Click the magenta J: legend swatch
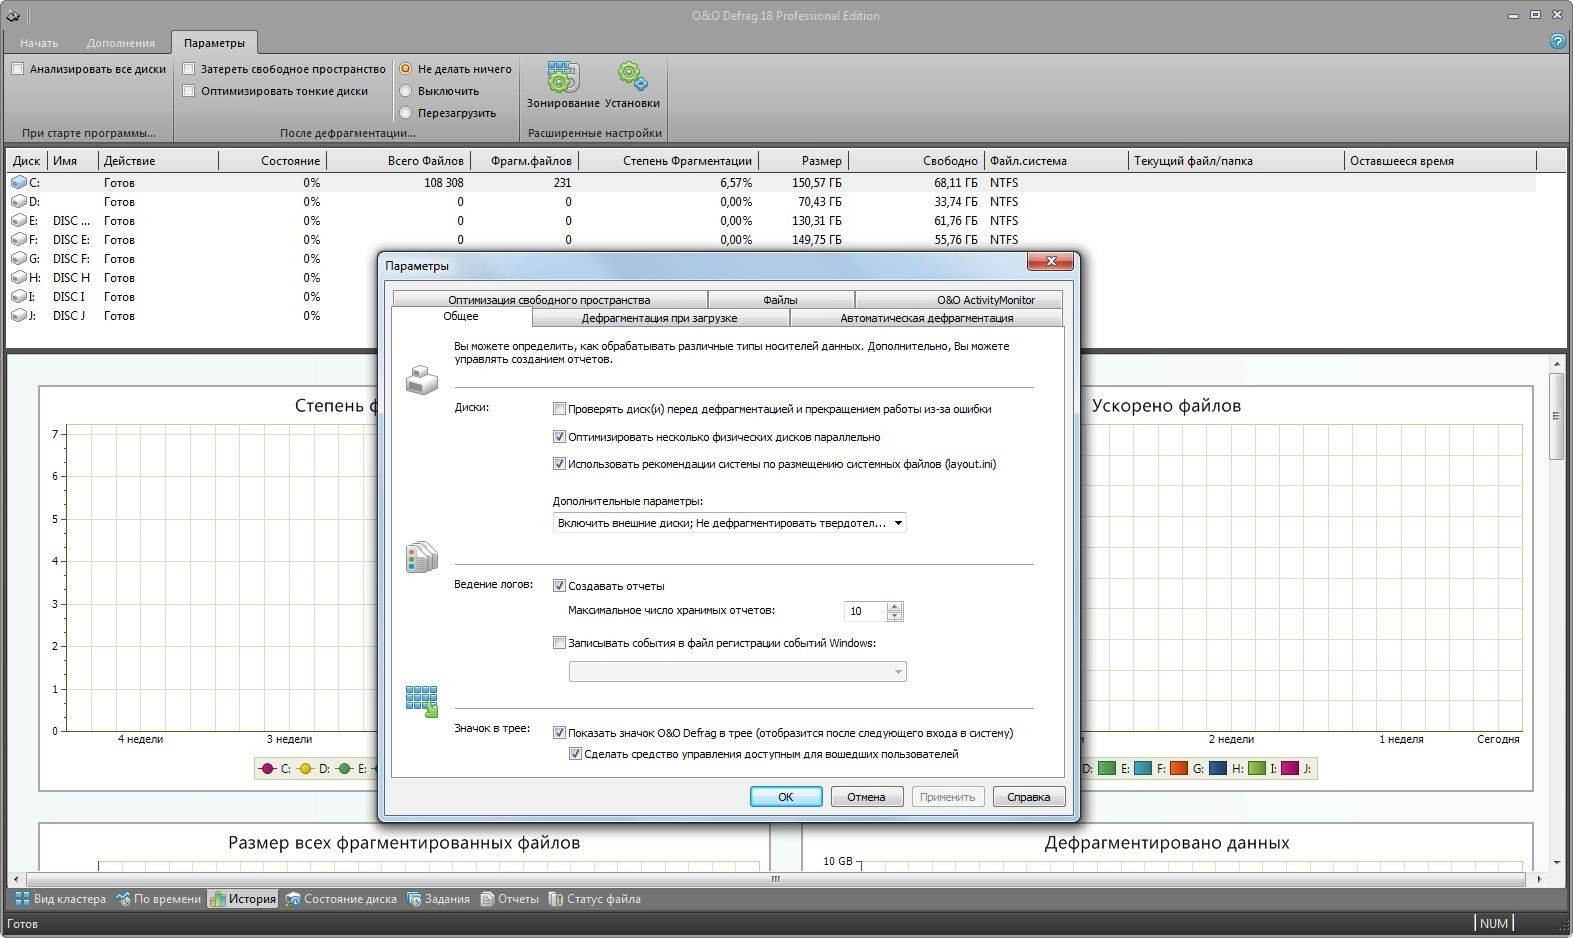 1290,768
